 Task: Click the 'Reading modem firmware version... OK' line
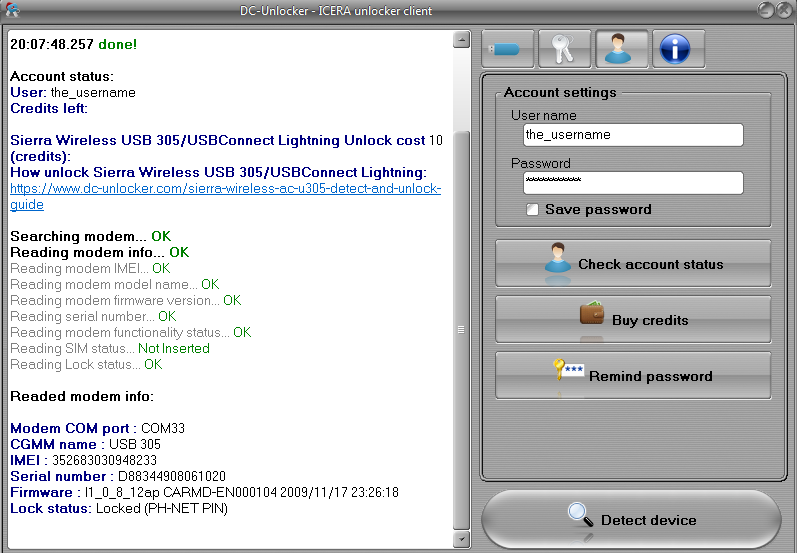click(x=126, y=300)
